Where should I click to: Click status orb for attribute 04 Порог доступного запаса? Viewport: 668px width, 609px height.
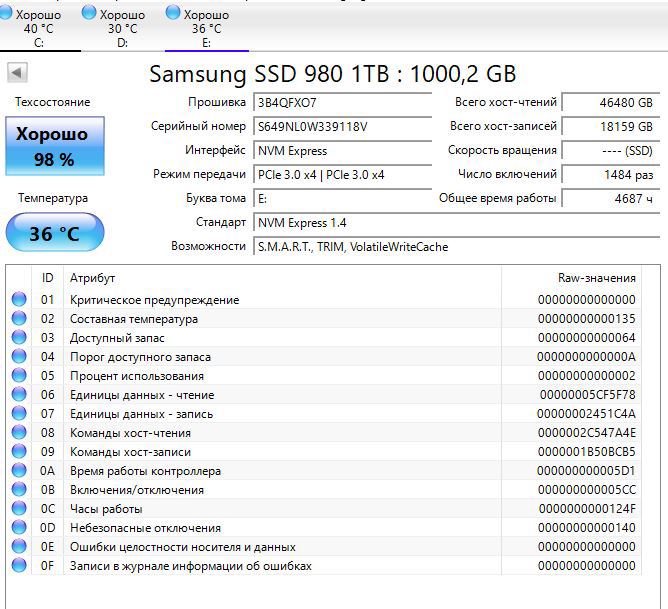pyautogui.click(x=19, y=356)
